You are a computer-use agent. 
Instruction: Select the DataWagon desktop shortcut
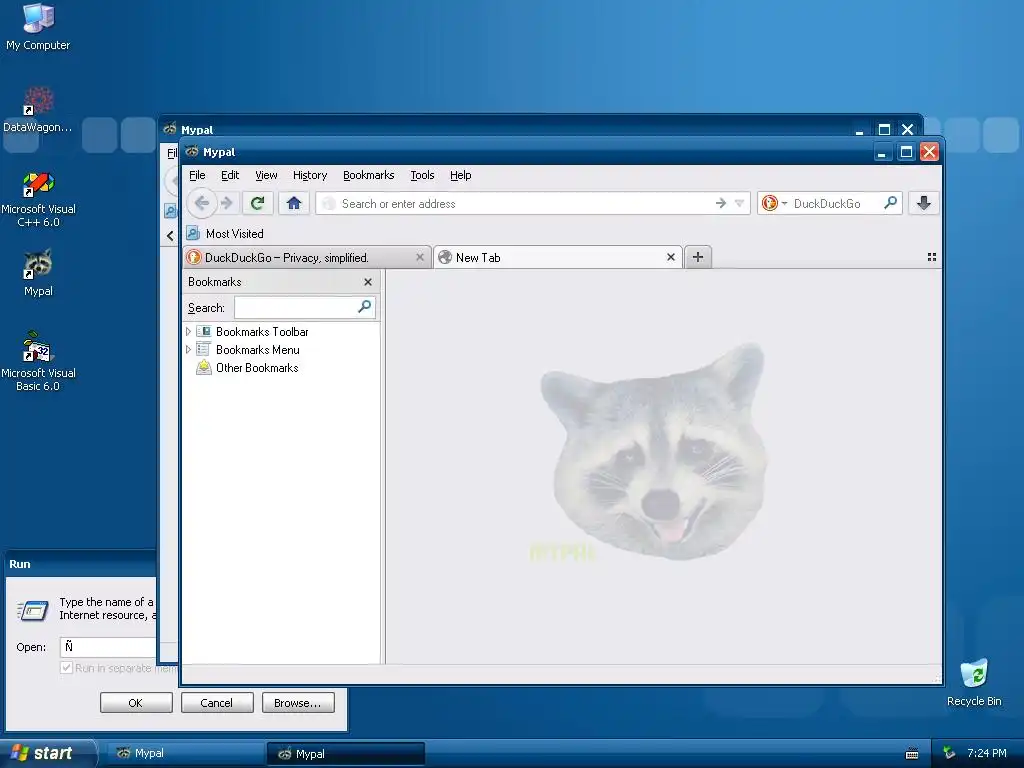(x=38, y=110)
